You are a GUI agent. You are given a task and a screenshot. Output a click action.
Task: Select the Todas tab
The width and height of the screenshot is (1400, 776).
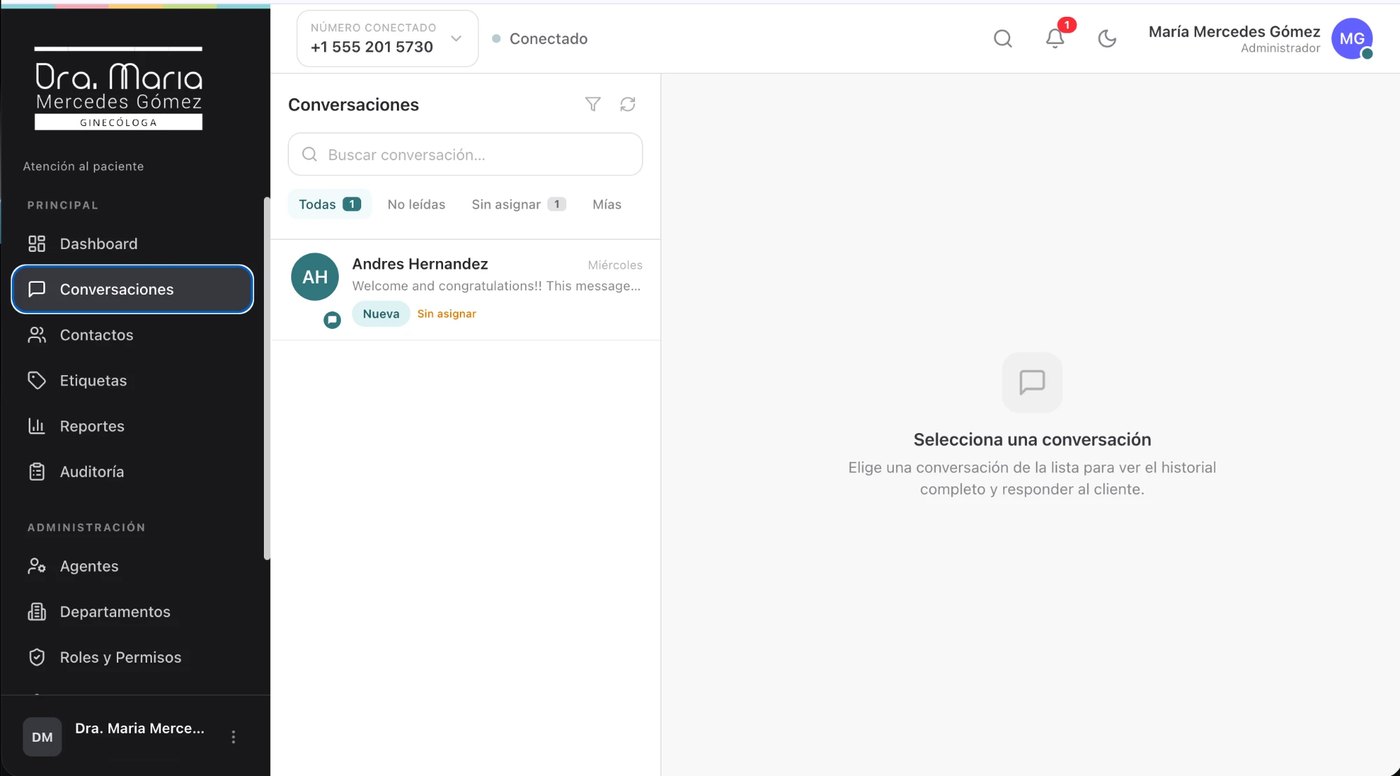point(329,204)
